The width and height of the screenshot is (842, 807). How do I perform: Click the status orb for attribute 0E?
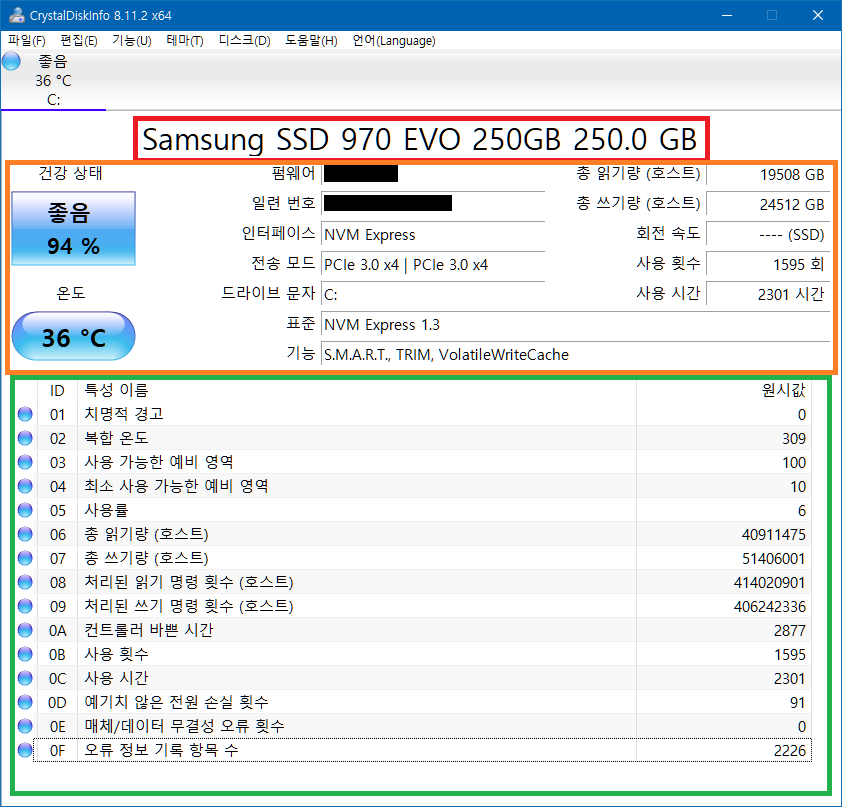tap(25, 726)
